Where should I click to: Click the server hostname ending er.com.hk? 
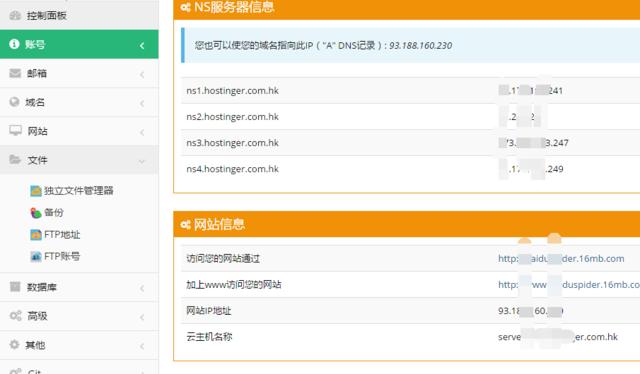pos(558,337)
